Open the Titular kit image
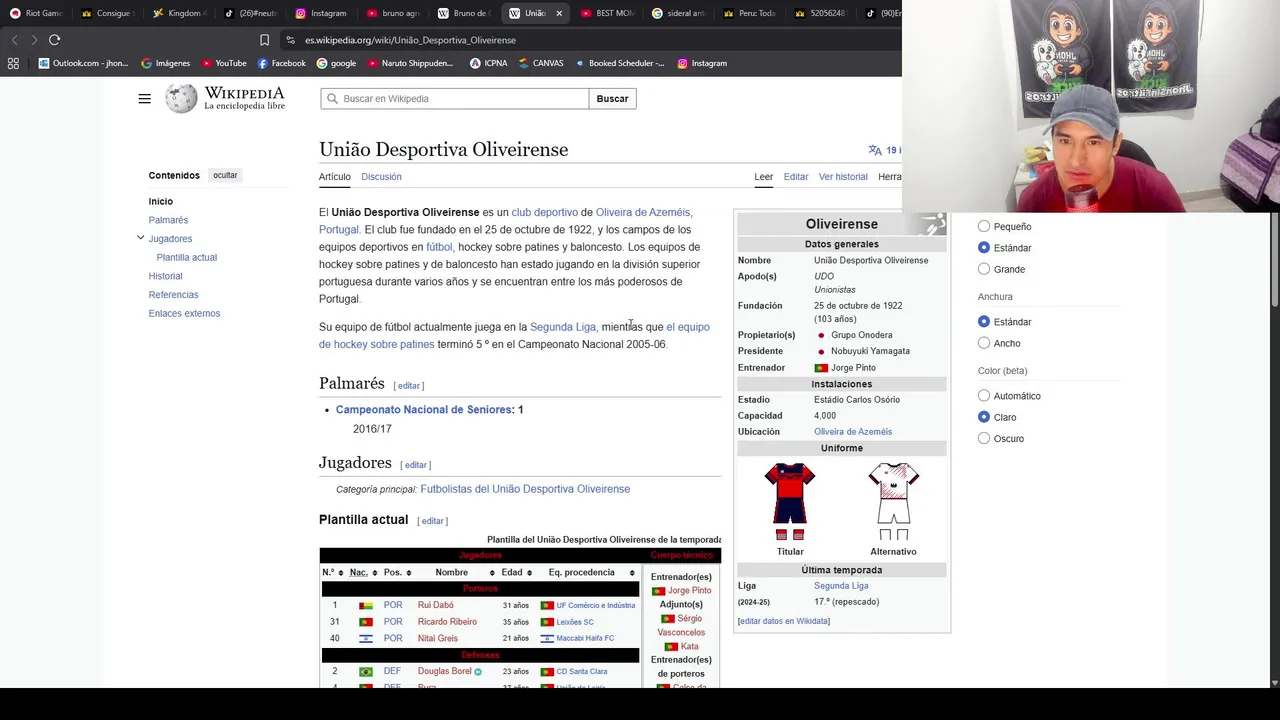The height and width of the screenshot is (720, 1280). [790, 501]
